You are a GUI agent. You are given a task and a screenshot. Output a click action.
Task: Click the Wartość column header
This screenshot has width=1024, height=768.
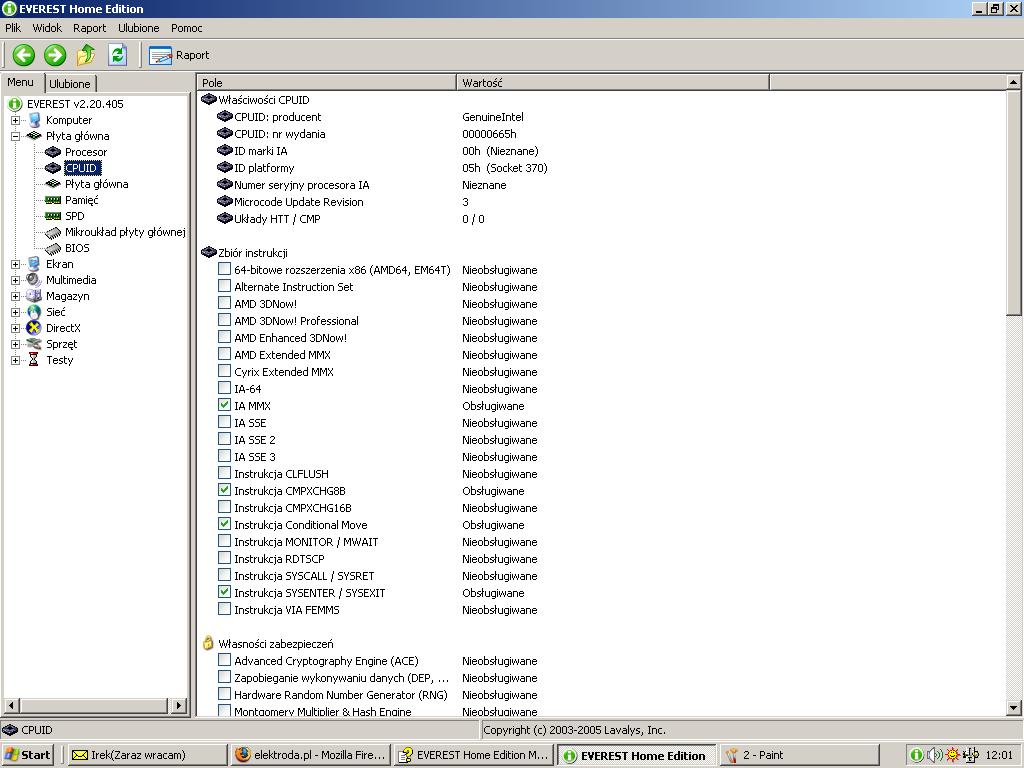point(613,83)
